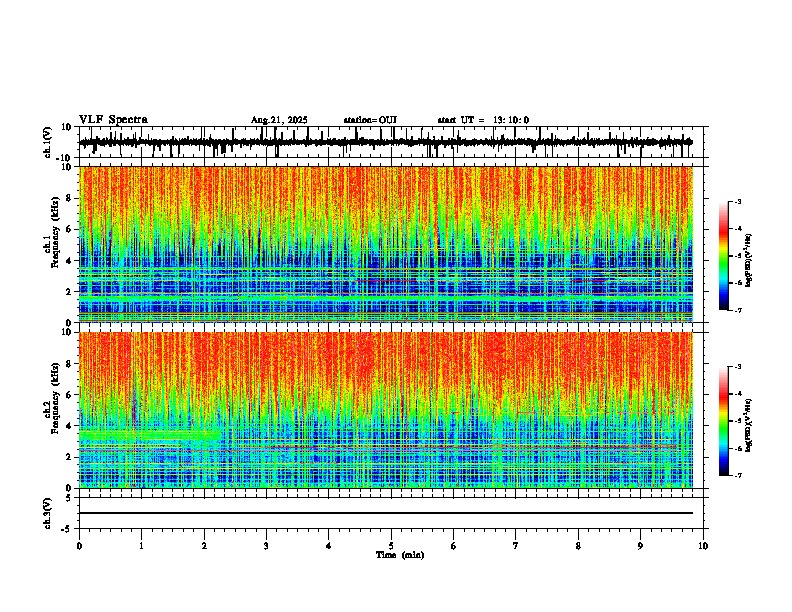Click the ch.1 color bar's log(PSD) axis title

748,261
